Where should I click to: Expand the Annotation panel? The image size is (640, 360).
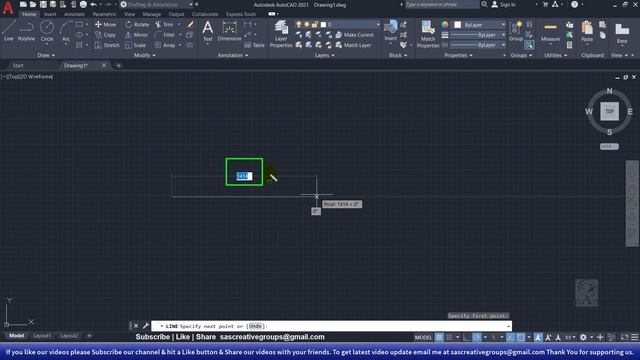tap(233, 55)
